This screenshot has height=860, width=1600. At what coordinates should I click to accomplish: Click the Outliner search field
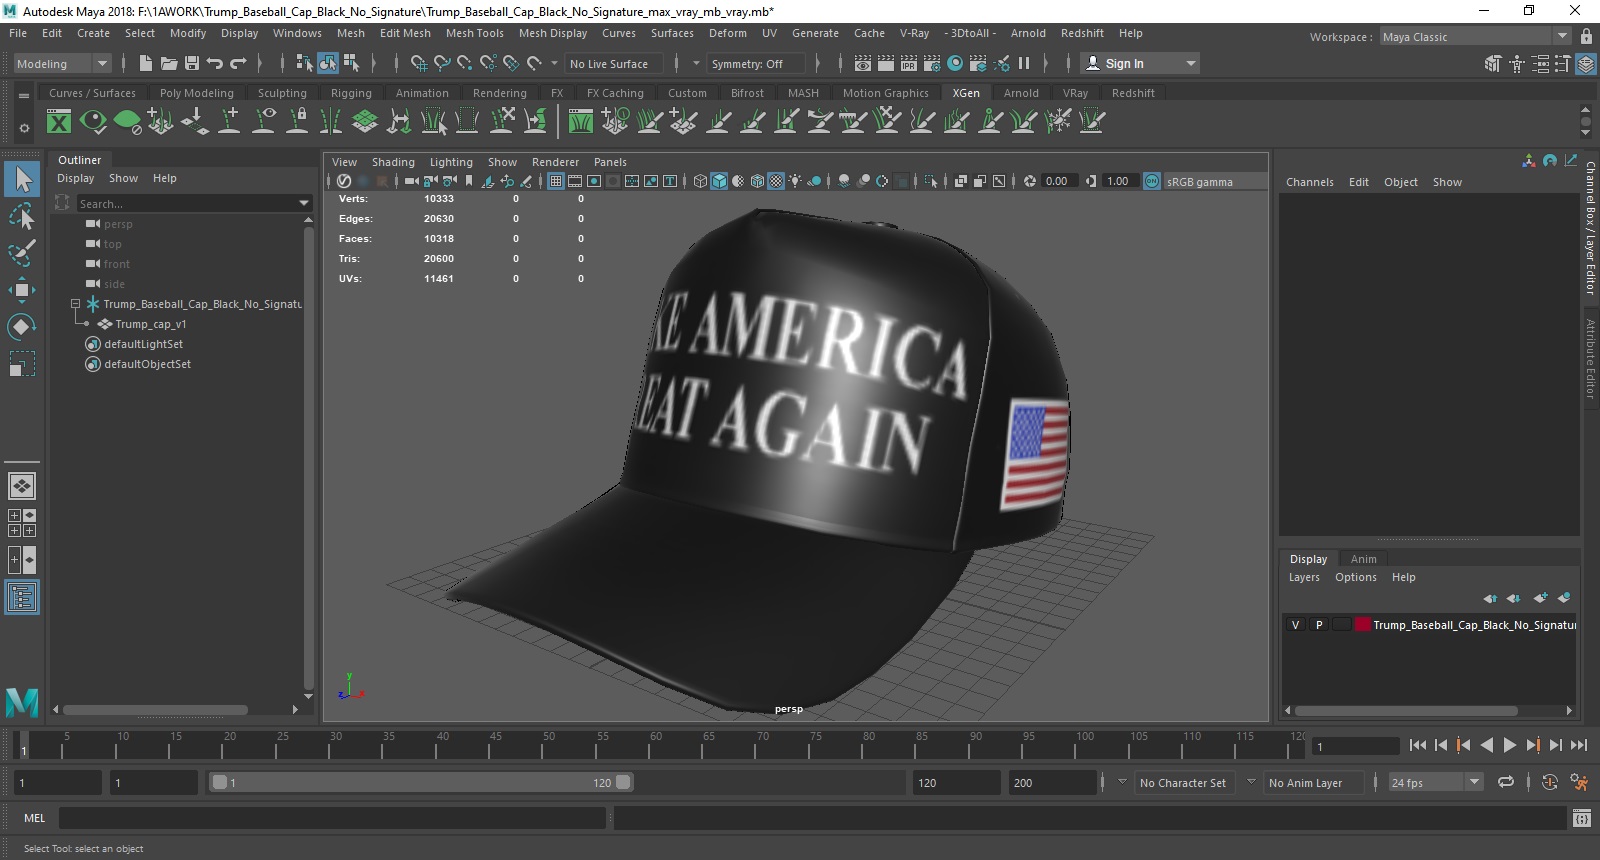pos(187,203)
